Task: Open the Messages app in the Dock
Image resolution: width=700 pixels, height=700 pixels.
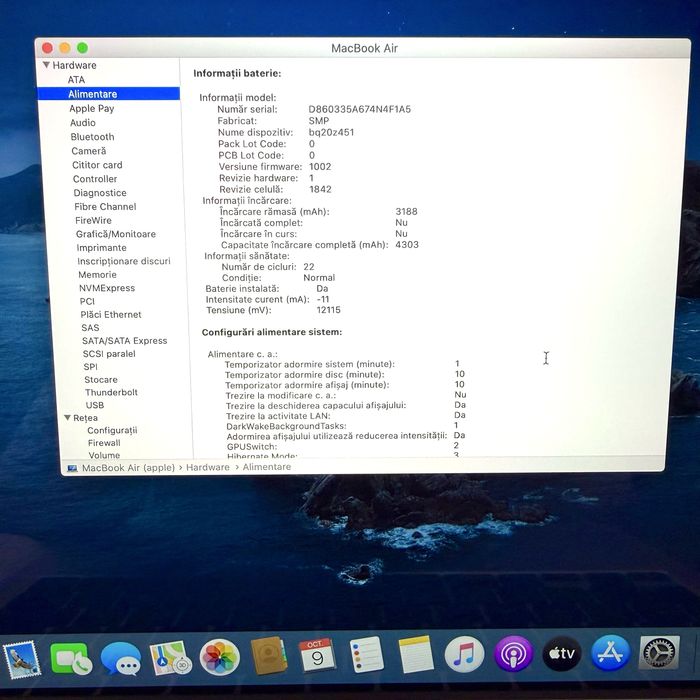Action: click(x=121, y=658)
